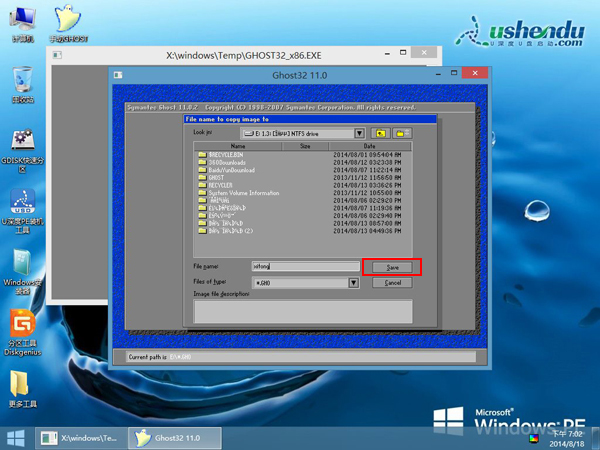The height and width of the screenshot is (450, 600).
Task: Click the folder icon beside 360Downloads entry
Action: 202,162
